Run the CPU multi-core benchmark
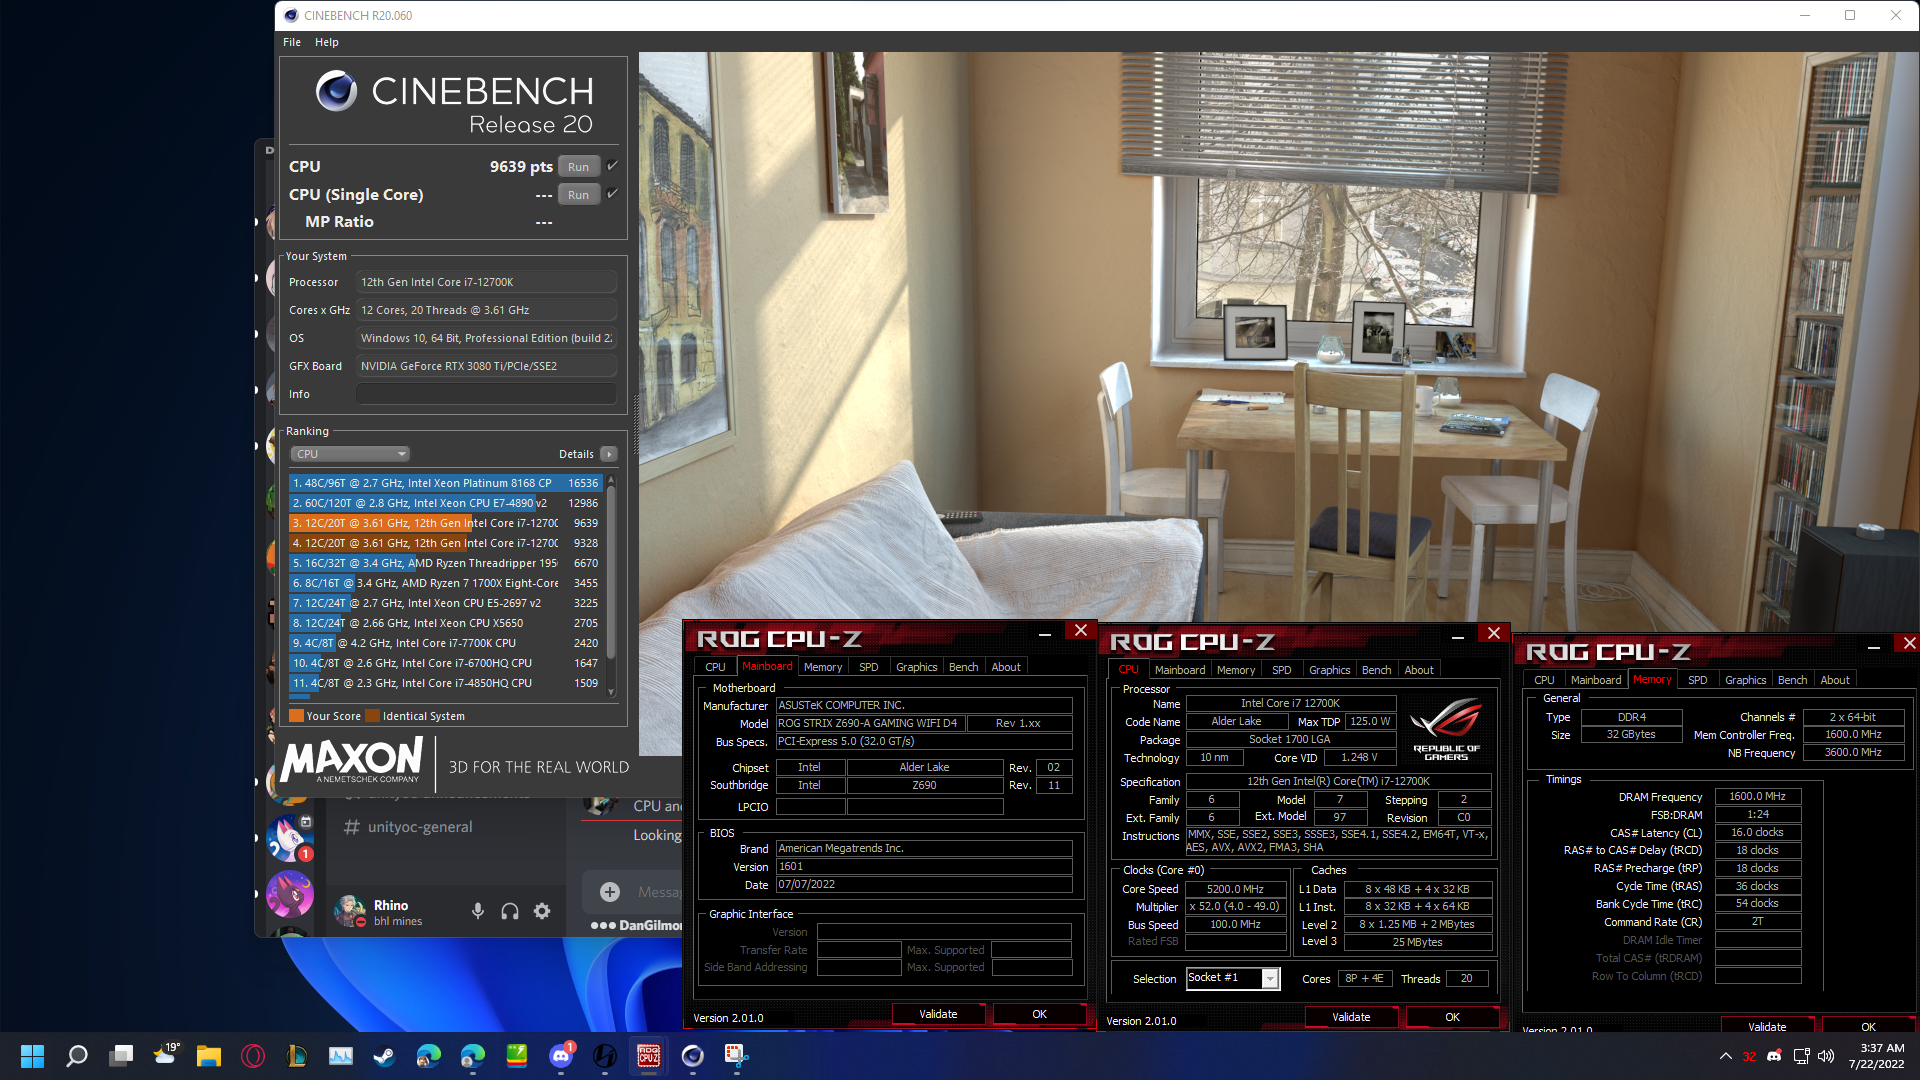The height and width of the screenshot is (1080, 1920). (579, 167)
